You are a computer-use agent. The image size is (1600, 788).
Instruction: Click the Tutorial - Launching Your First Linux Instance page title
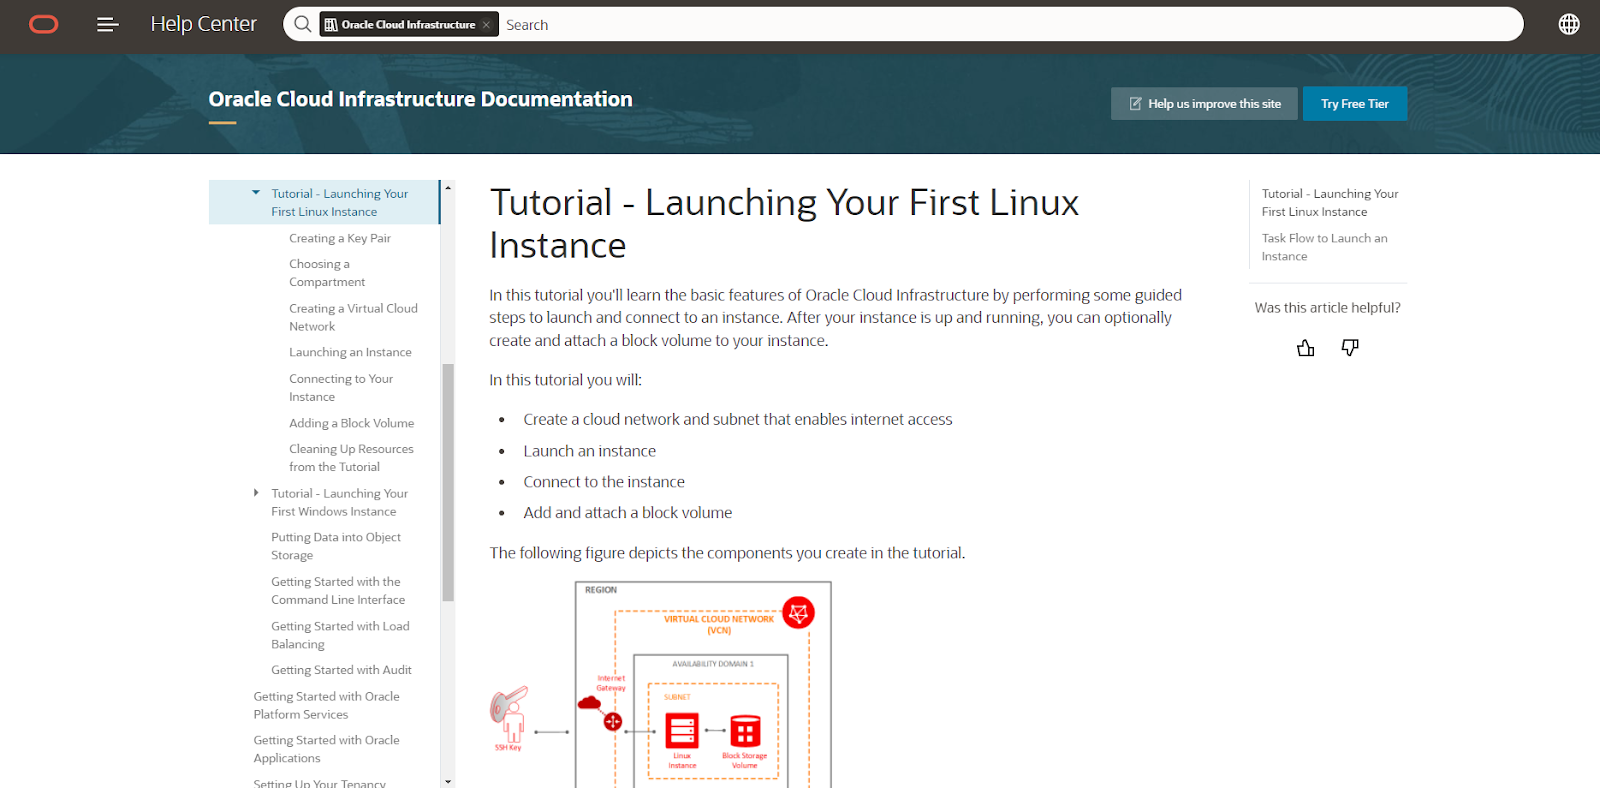pyautogui.click(x=784, y=224)
